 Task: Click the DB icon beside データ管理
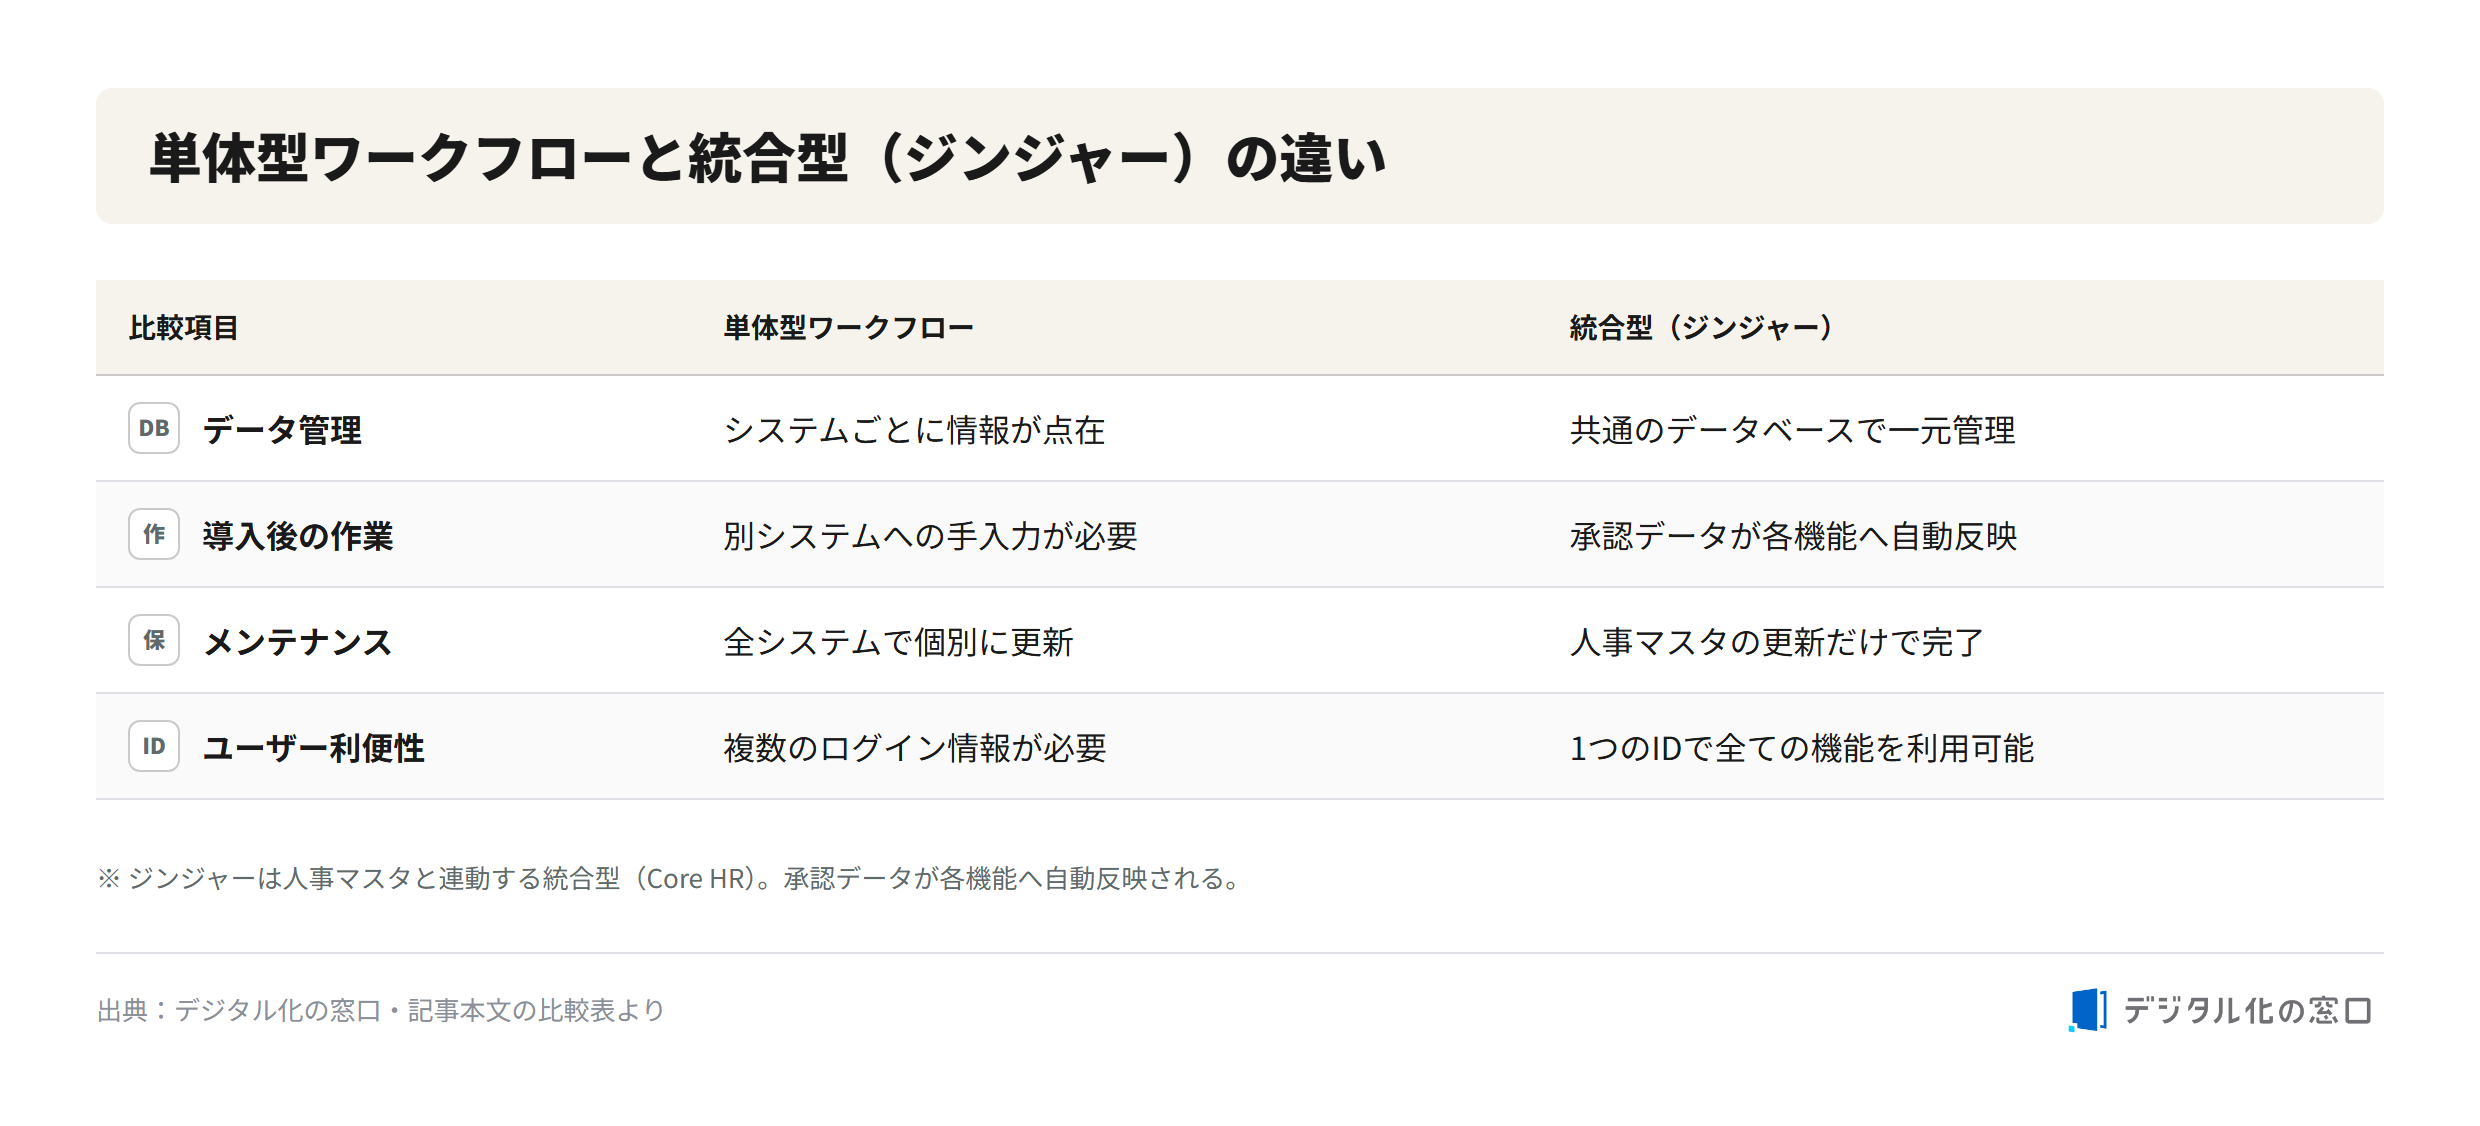tap(154, 428)
